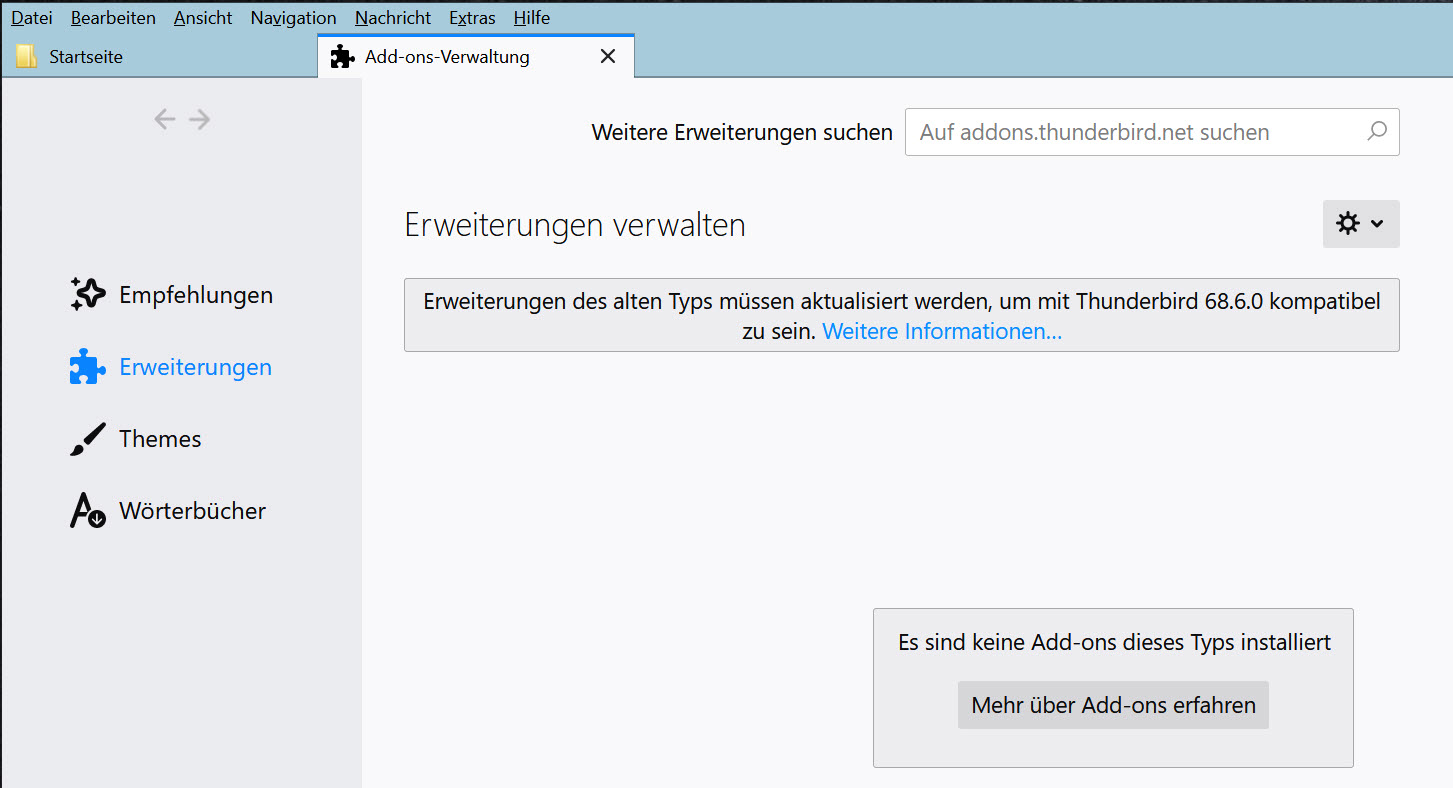Open the Navigation menu
This screenshot has width=1453, height=788.
294,18
